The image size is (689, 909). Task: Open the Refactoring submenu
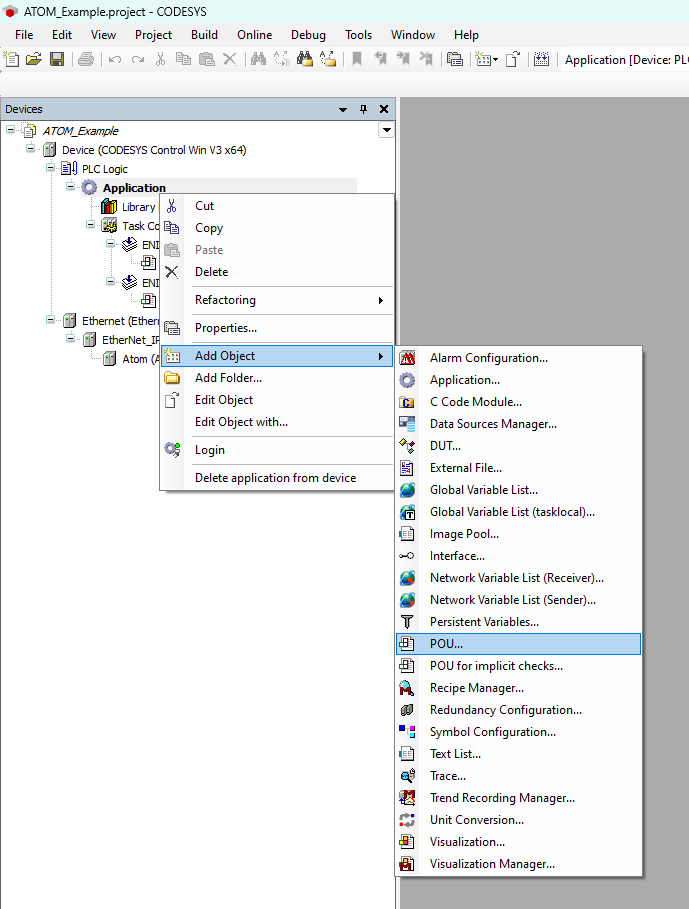(x=277, y=300)
